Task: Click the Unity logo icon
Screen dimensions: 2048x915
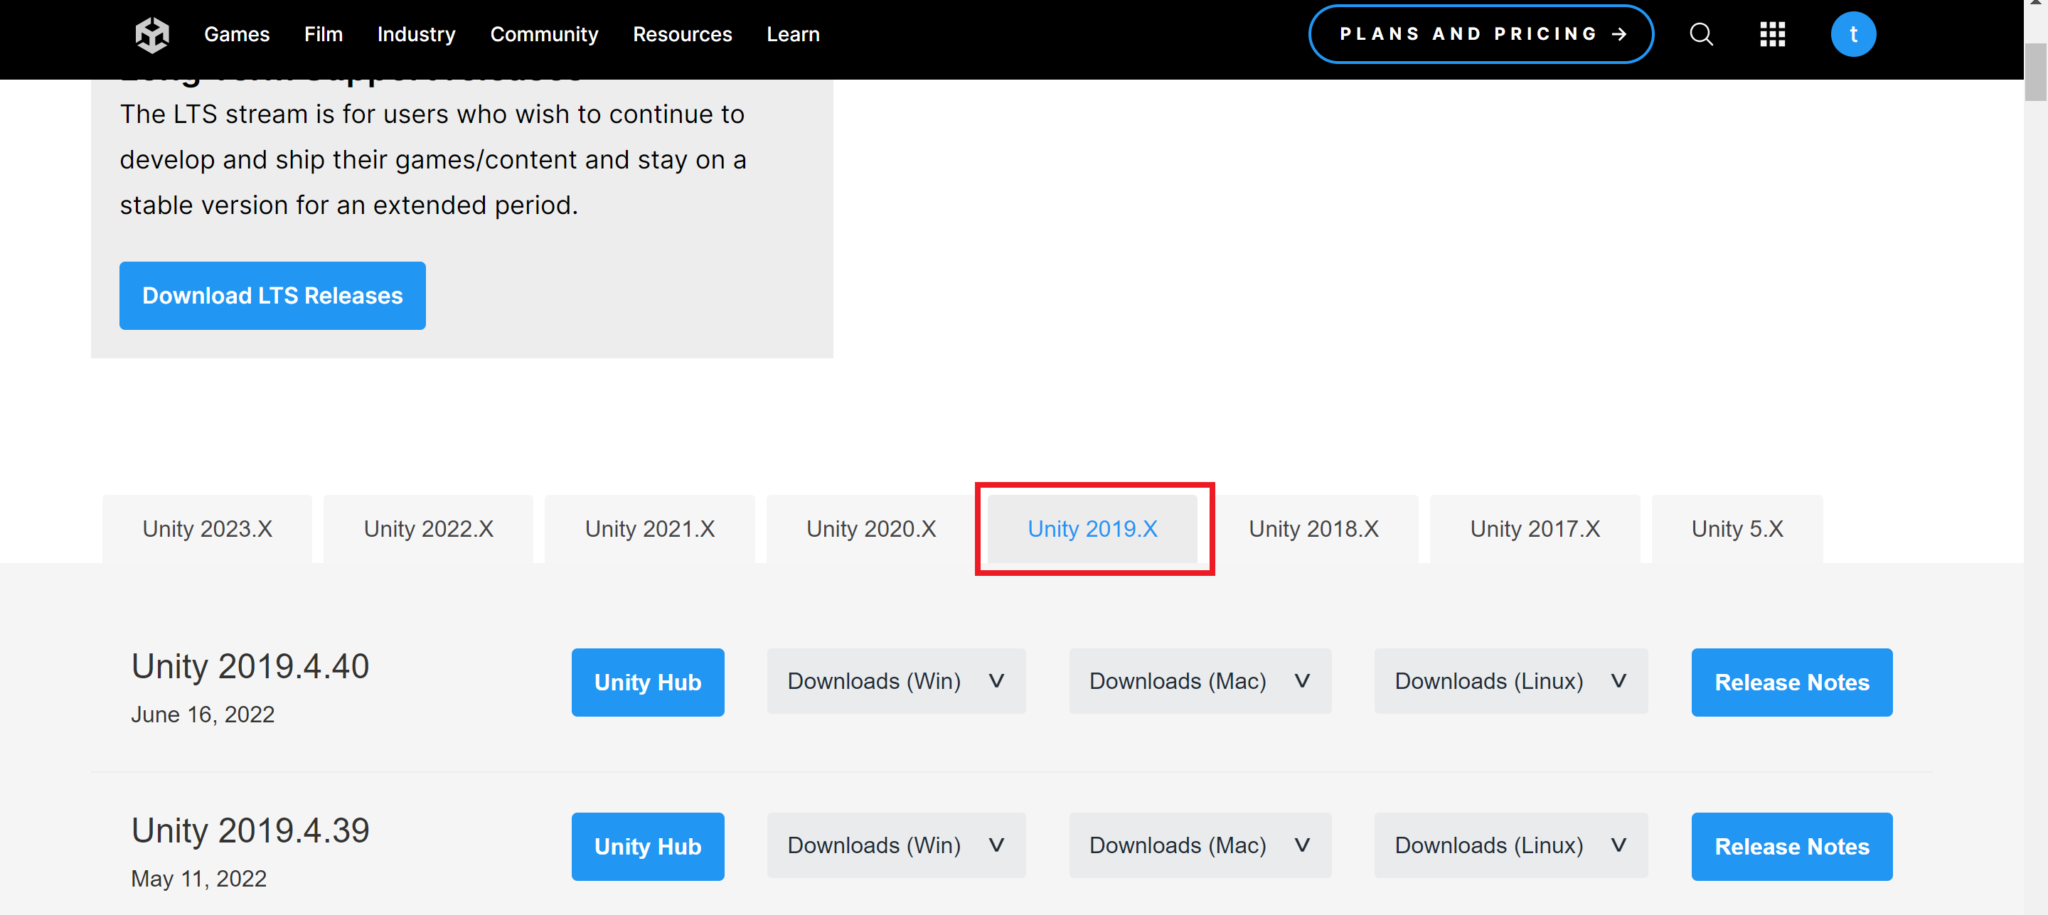Action: (x=152, y=35)
